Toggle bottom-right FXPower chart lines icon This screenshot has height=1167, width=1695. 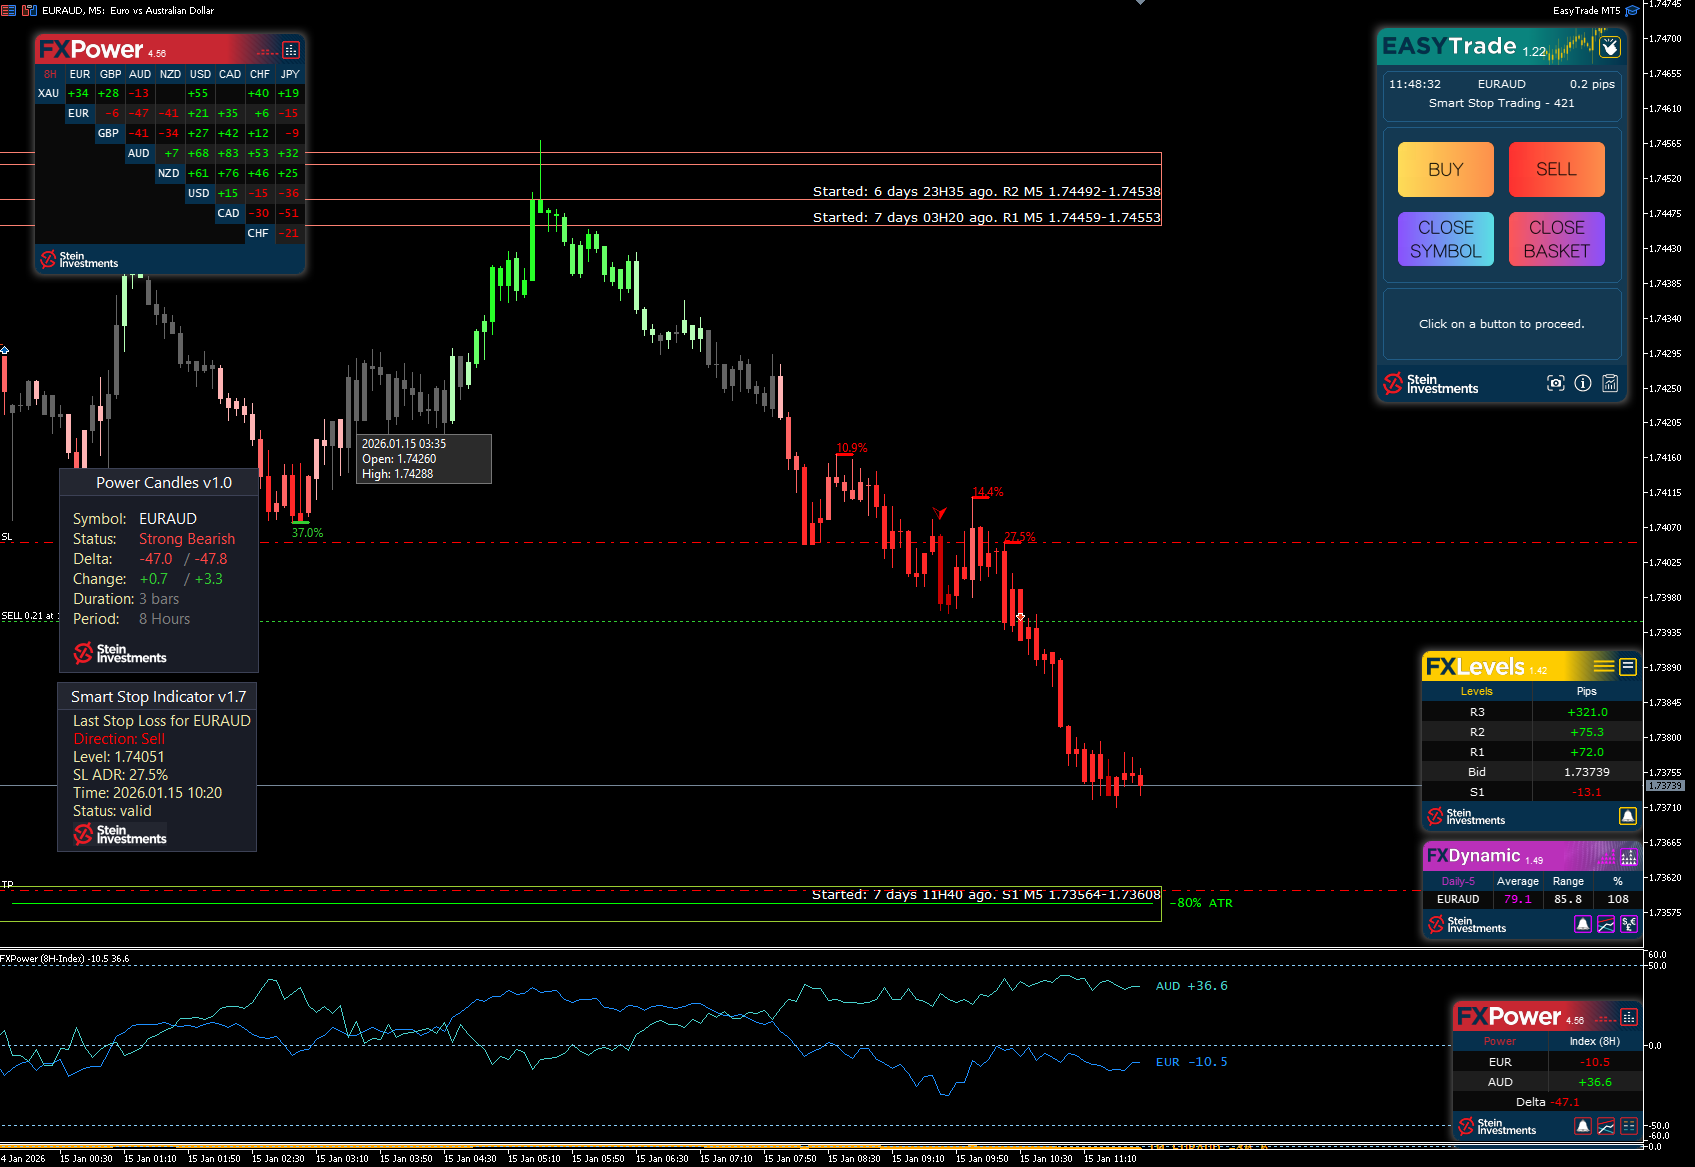click(x=1605, y=1126)
